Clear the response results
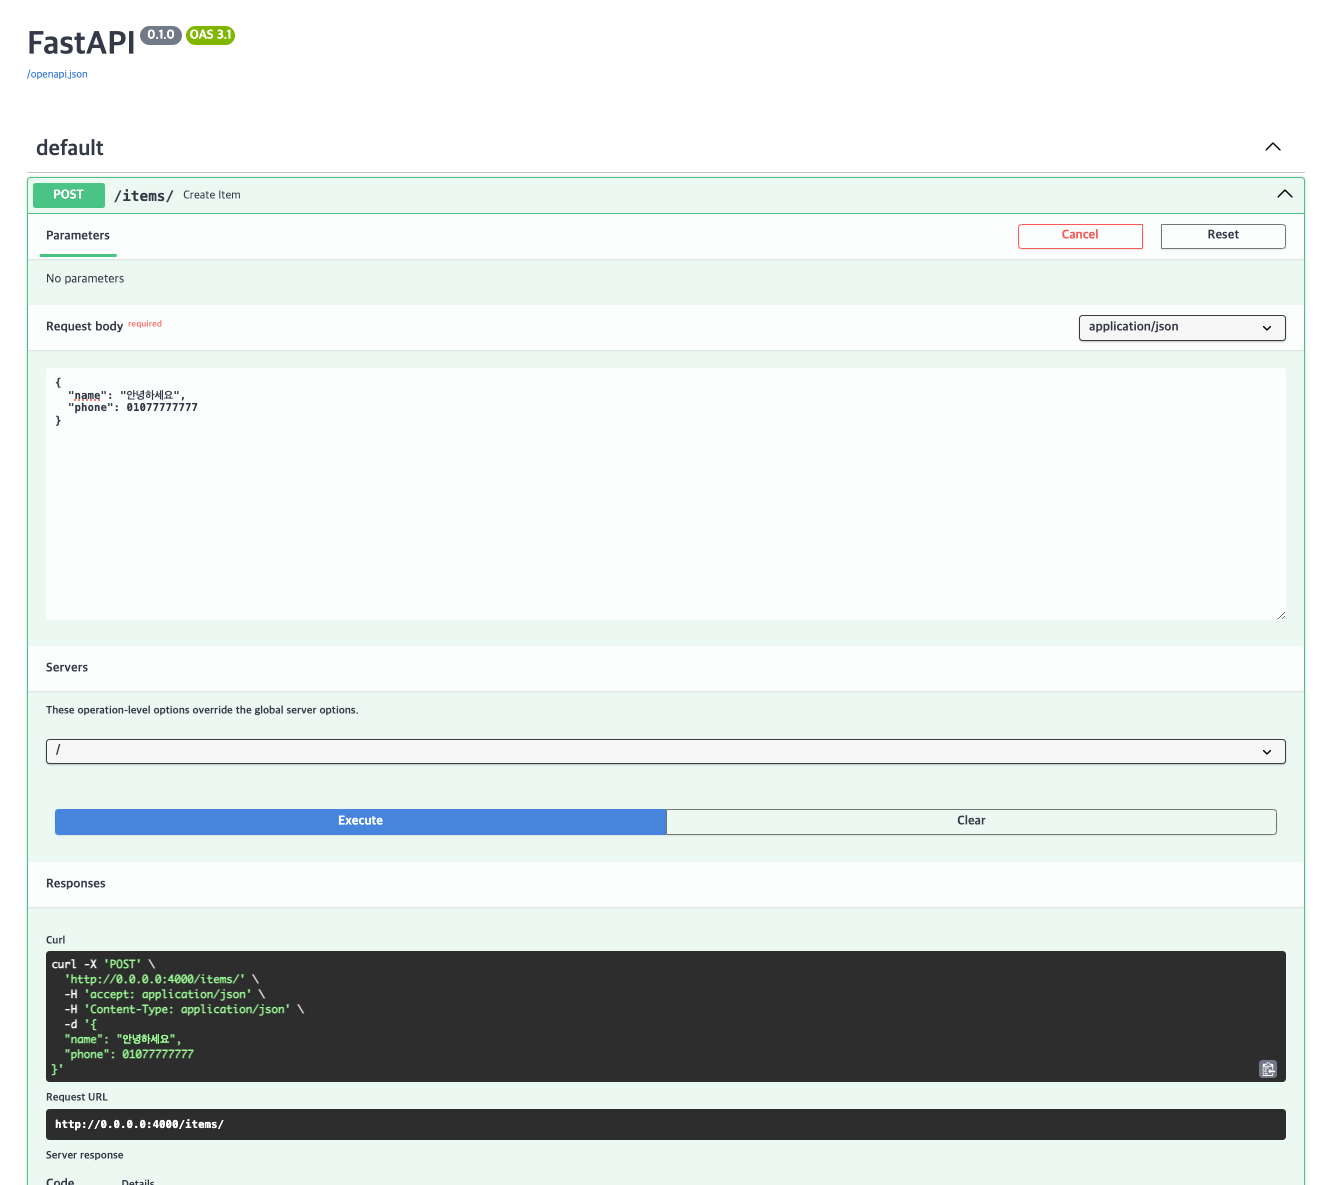The image size is (1317, 1185). pyautogui.click(x=971, y=821)
